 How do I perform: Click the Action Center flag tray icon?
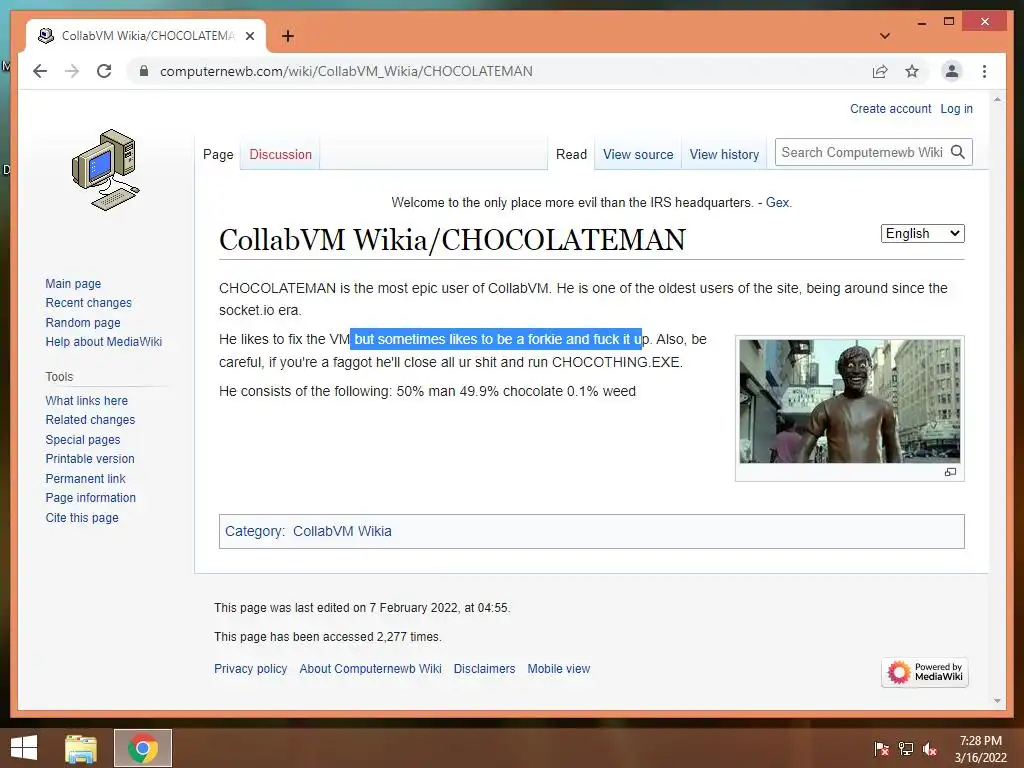coord(881,749)
